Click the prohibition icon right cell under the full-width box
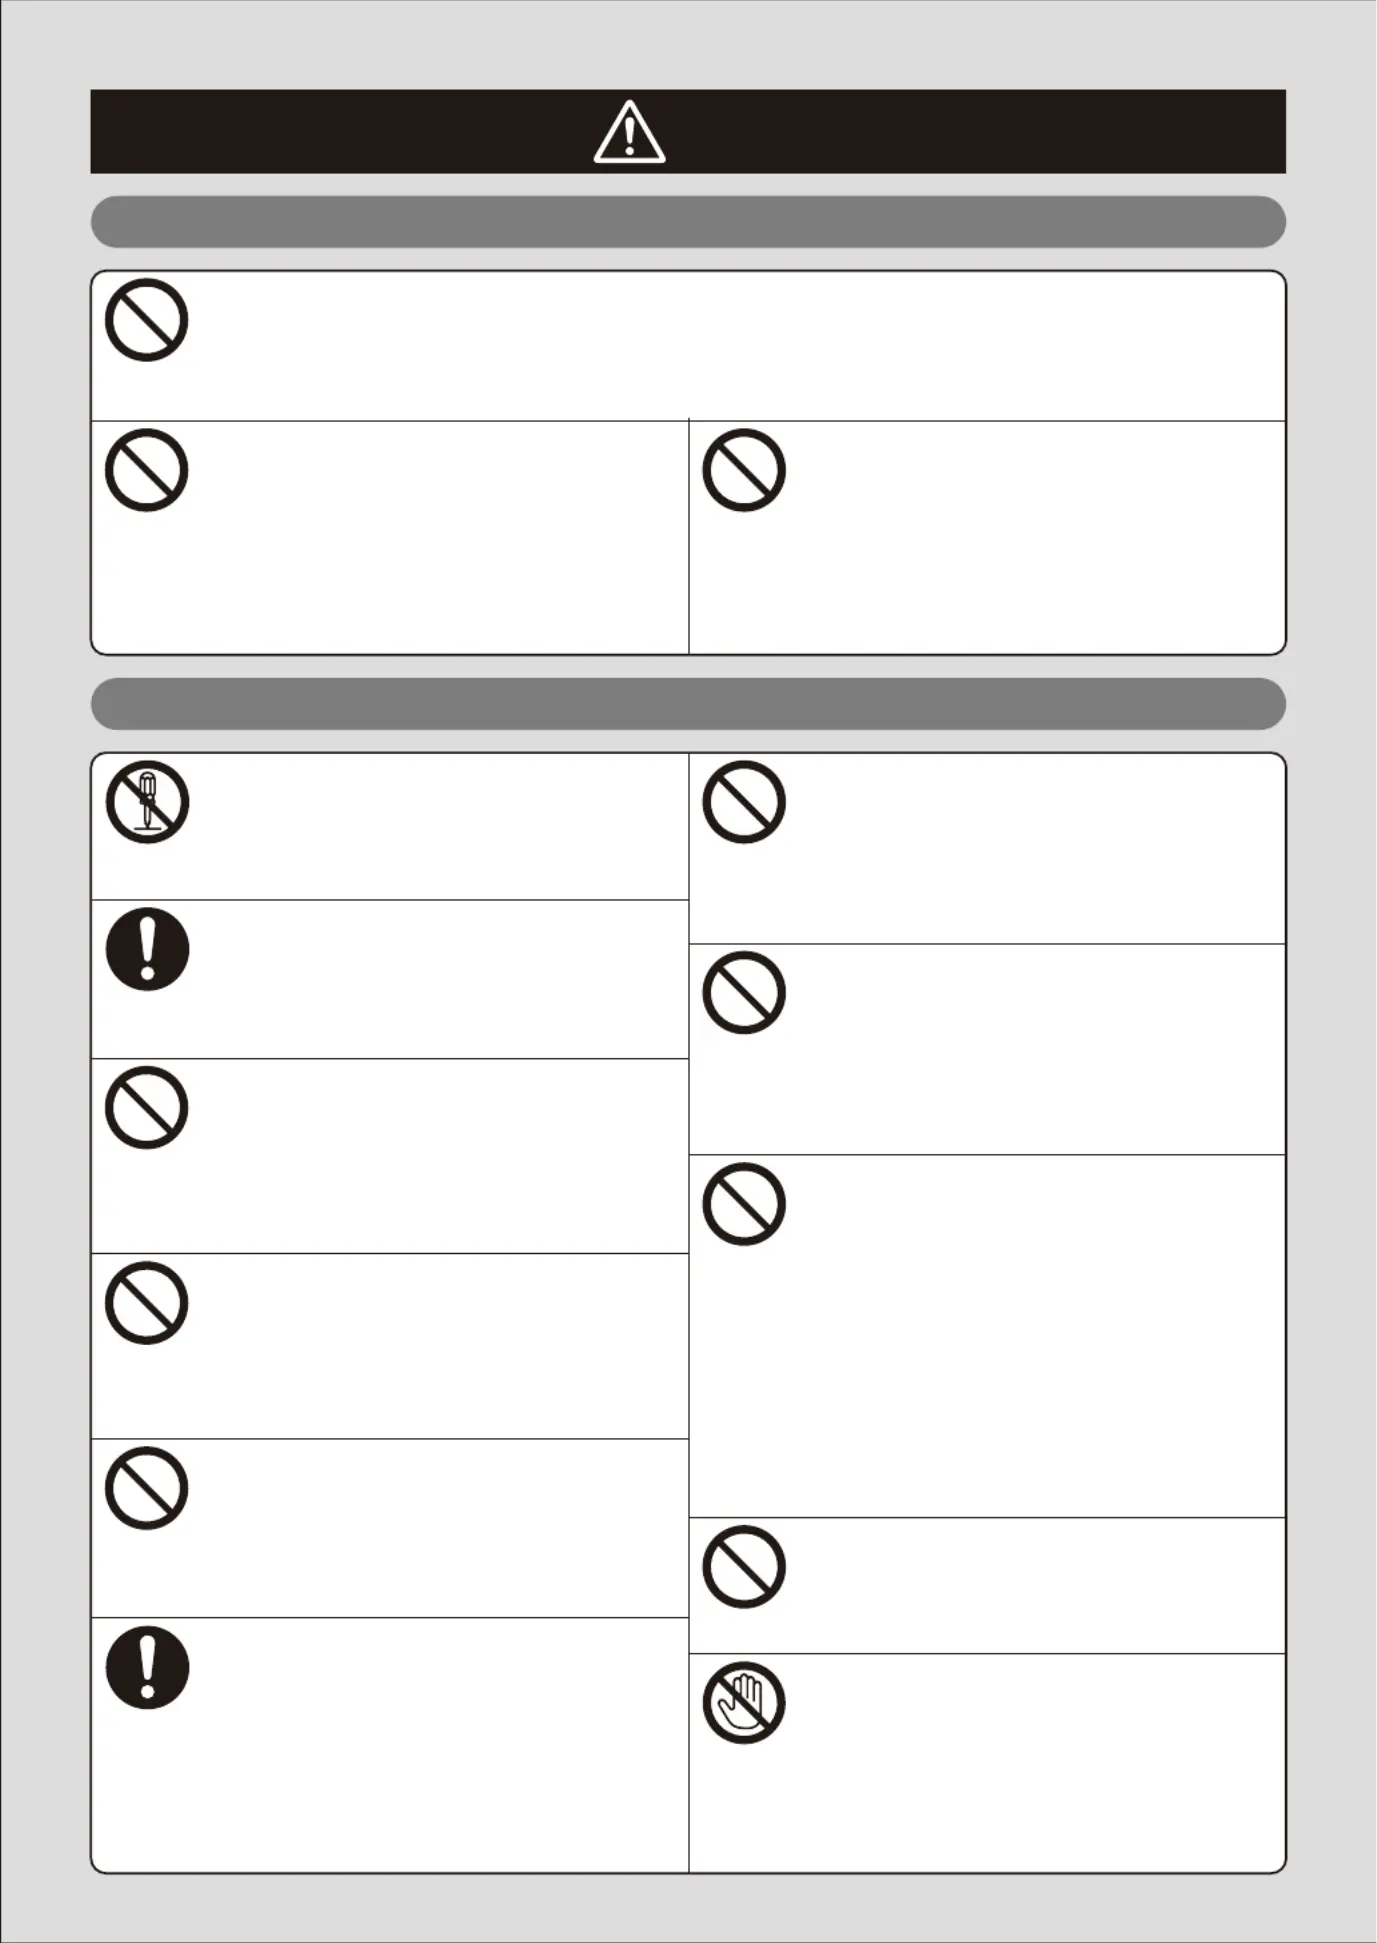 pyautogui.click(x=743, y=470)
